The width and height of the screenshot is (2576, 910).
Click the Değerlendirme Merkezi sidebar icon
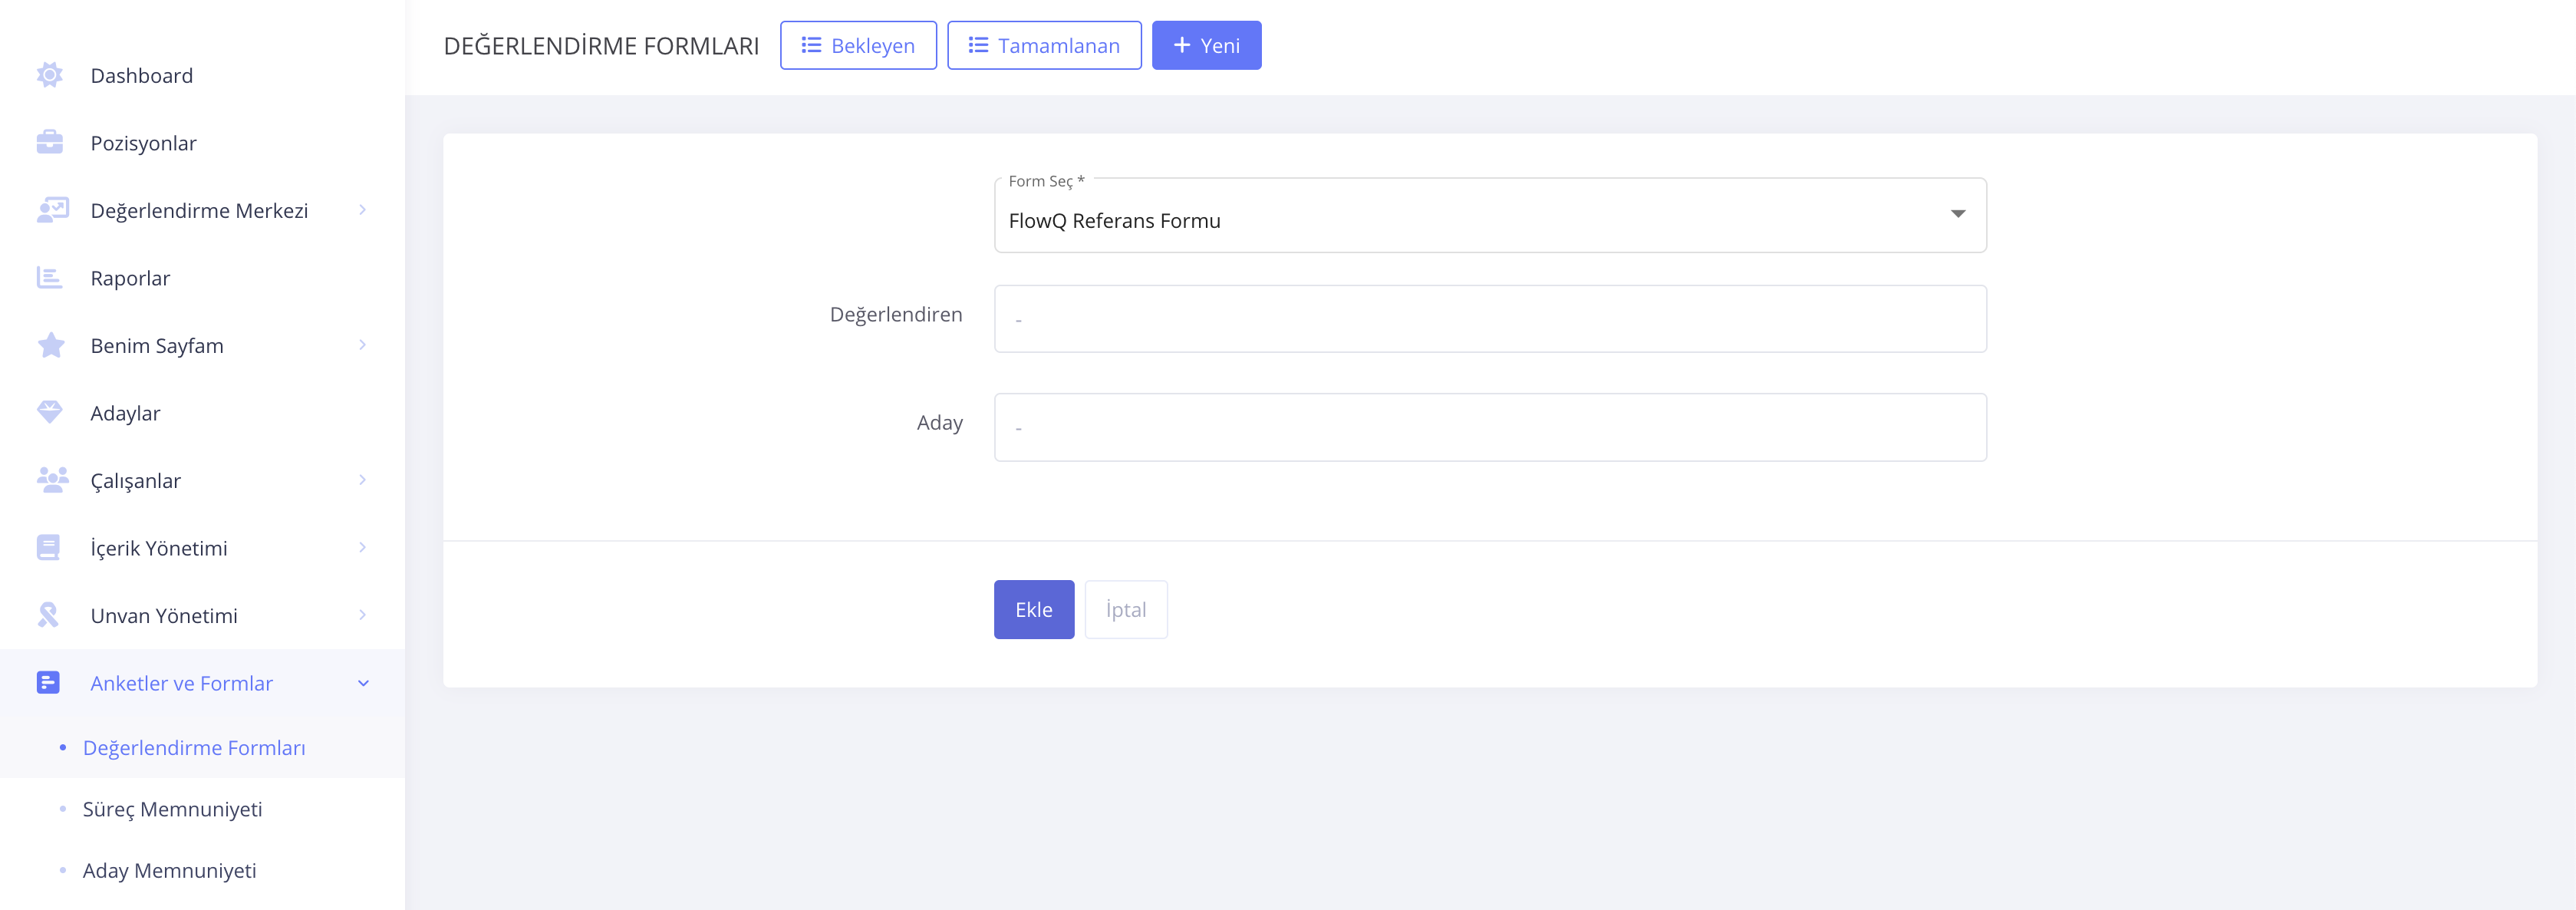click(52, 210)
